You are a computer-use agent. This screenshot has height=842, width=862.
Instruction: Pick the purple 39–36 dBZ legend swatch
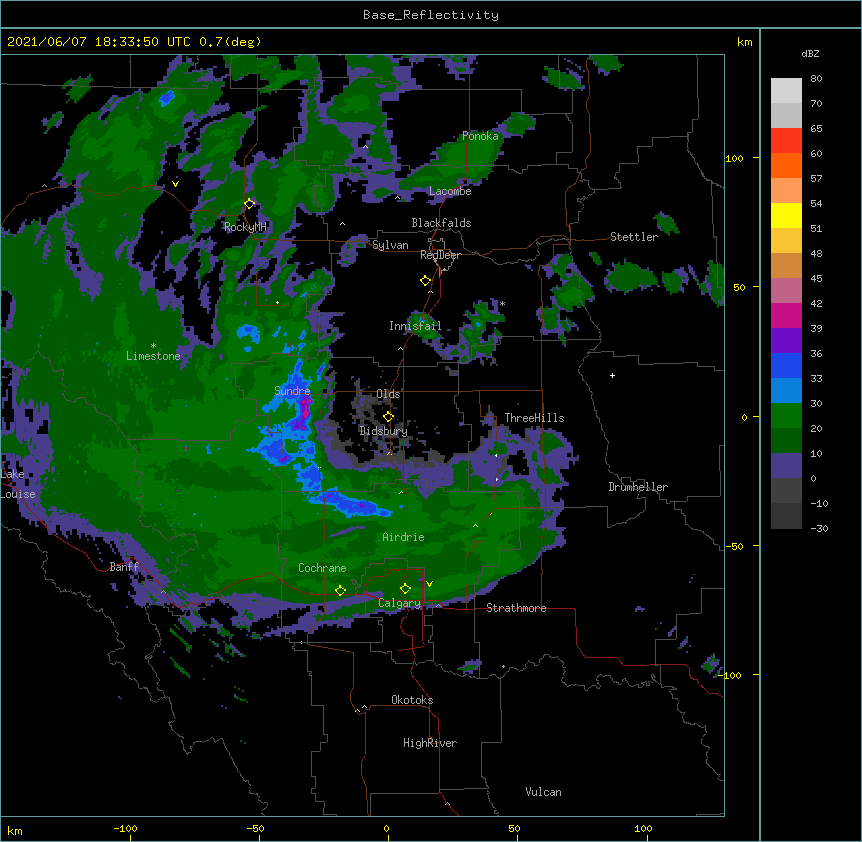coord(786,341)
